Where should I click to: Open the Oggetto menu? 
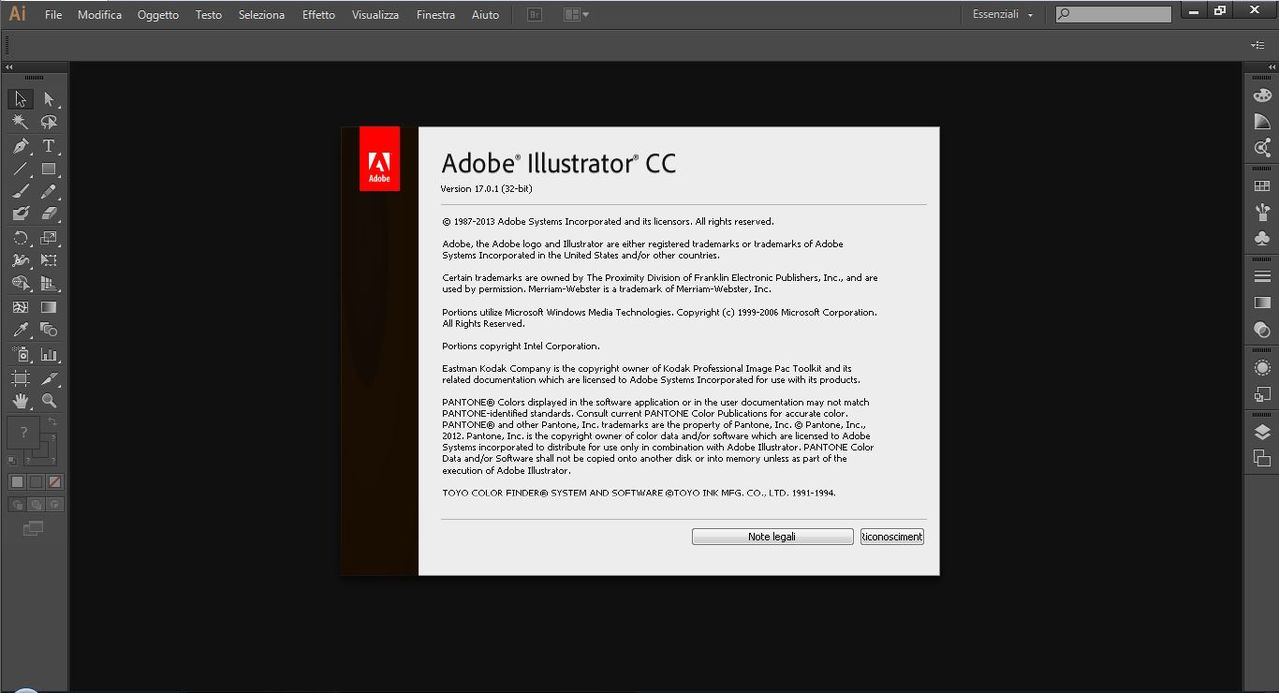(x=158, y=15)
